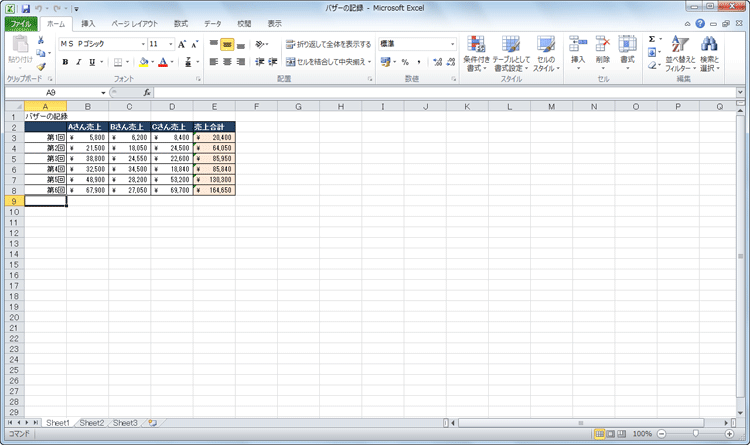This screenshot has width=750, height=445.
Task: Switch to the 挿入 ribbon tab
Action: coord(88,23)
